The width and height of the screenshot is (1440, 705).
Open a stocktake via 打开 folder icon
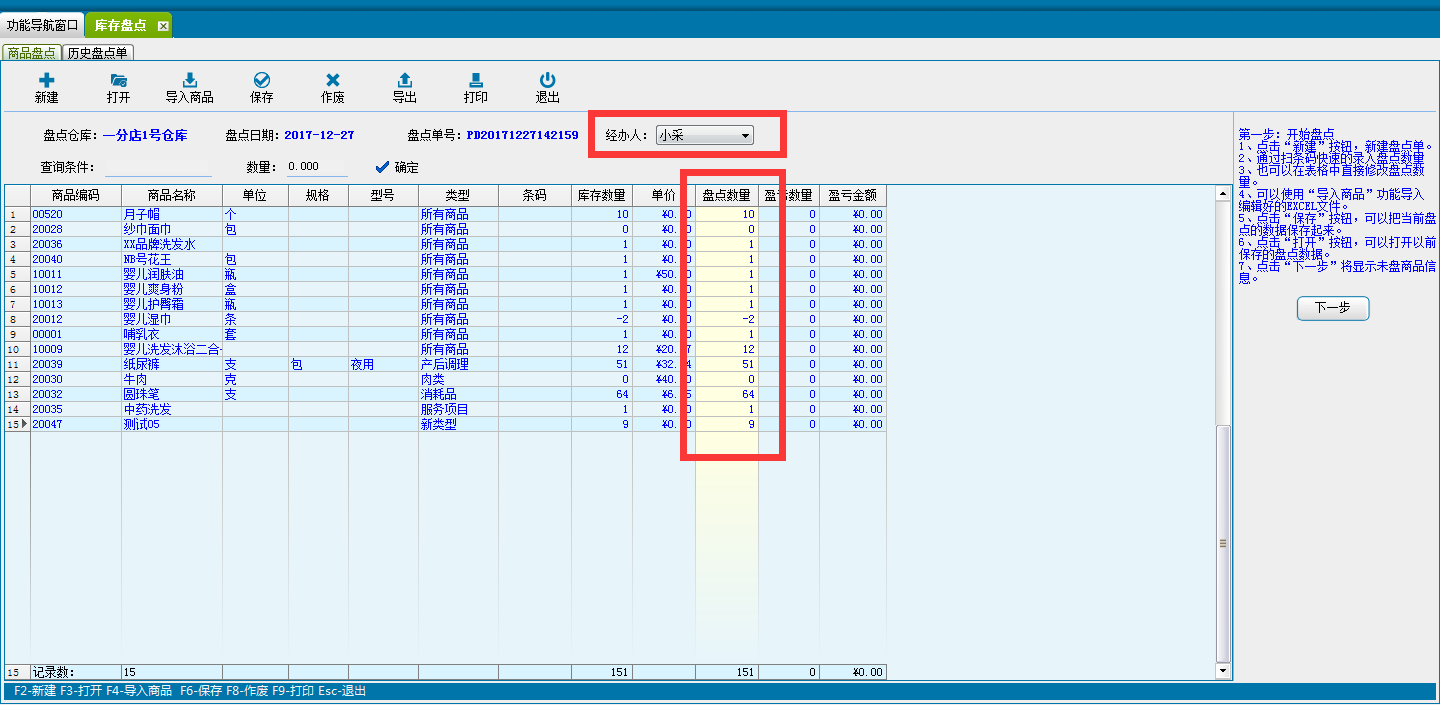pos(118,81)
